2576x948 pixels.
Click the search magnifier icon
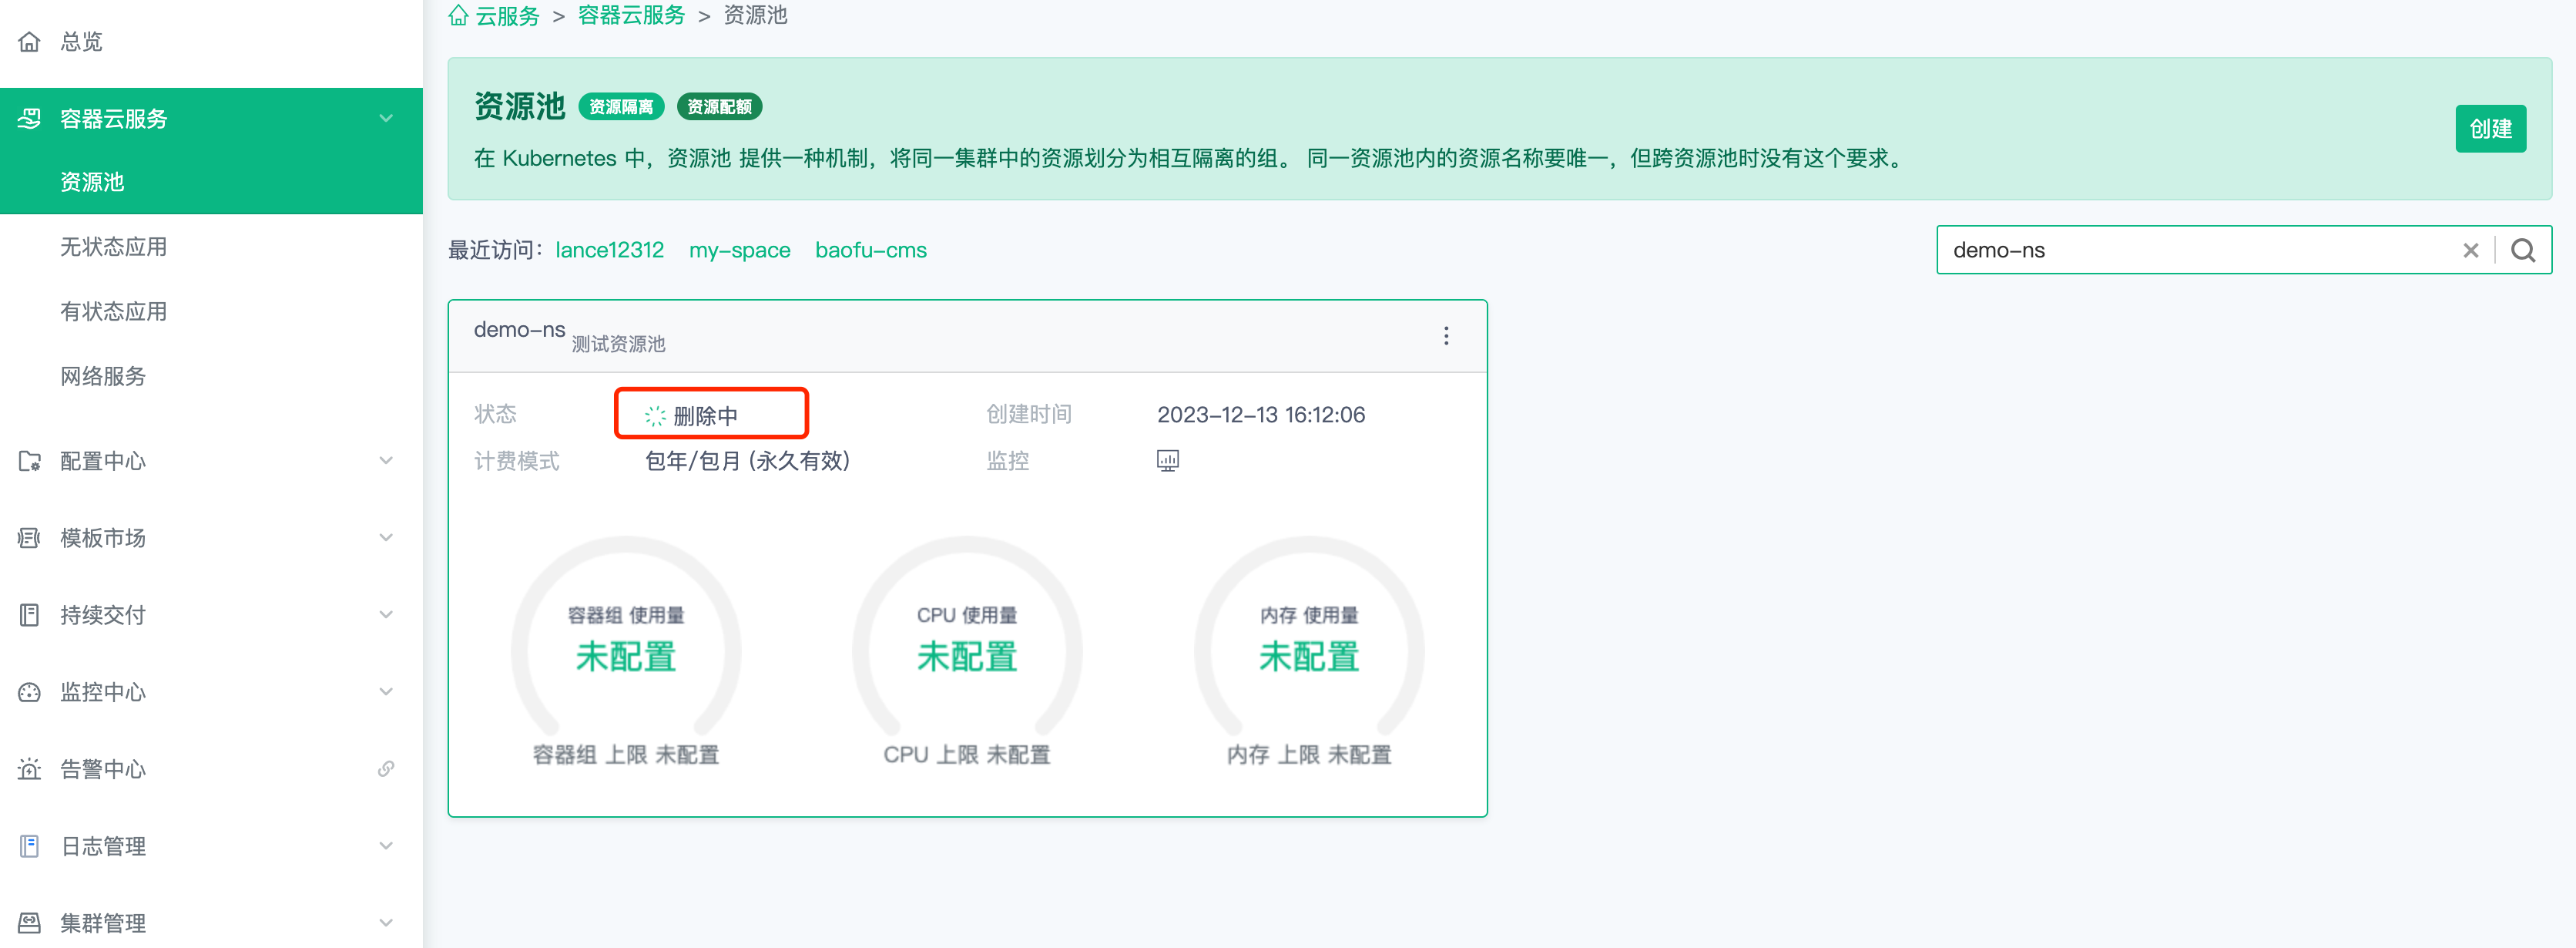tap(2523, 251)
